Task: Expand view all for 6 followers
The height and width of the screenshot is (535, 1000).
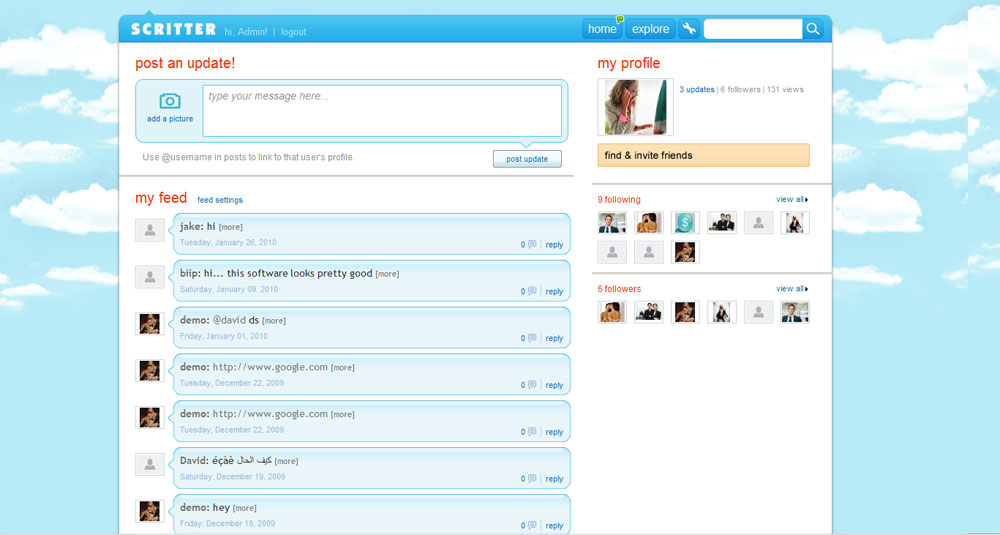Action: [x=791, y=289]
